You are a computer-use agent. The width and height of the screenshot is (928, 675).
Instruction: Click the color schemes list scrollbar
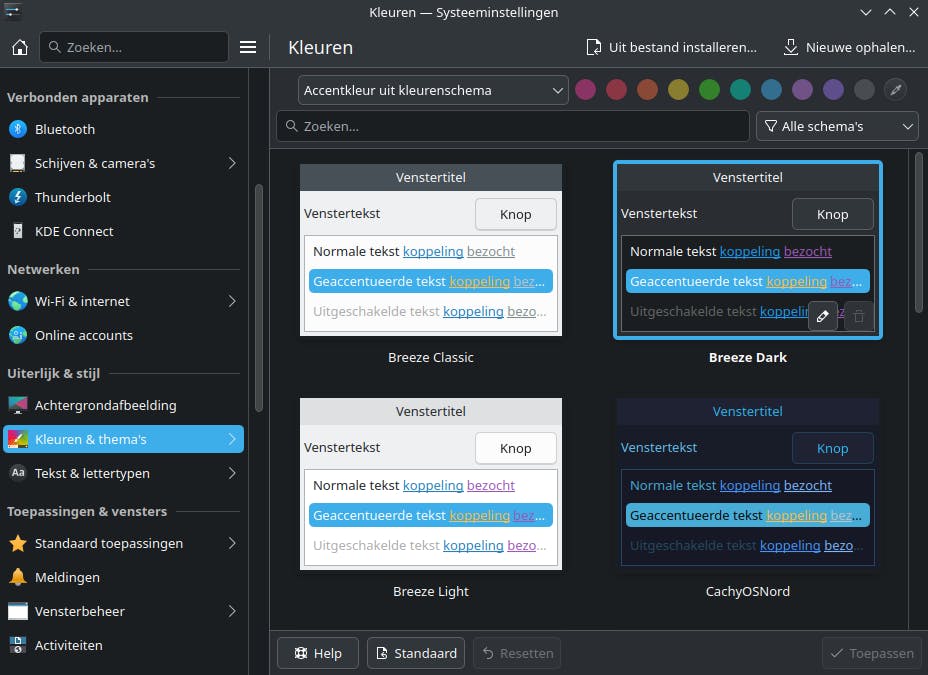click(x=919, y=232)
